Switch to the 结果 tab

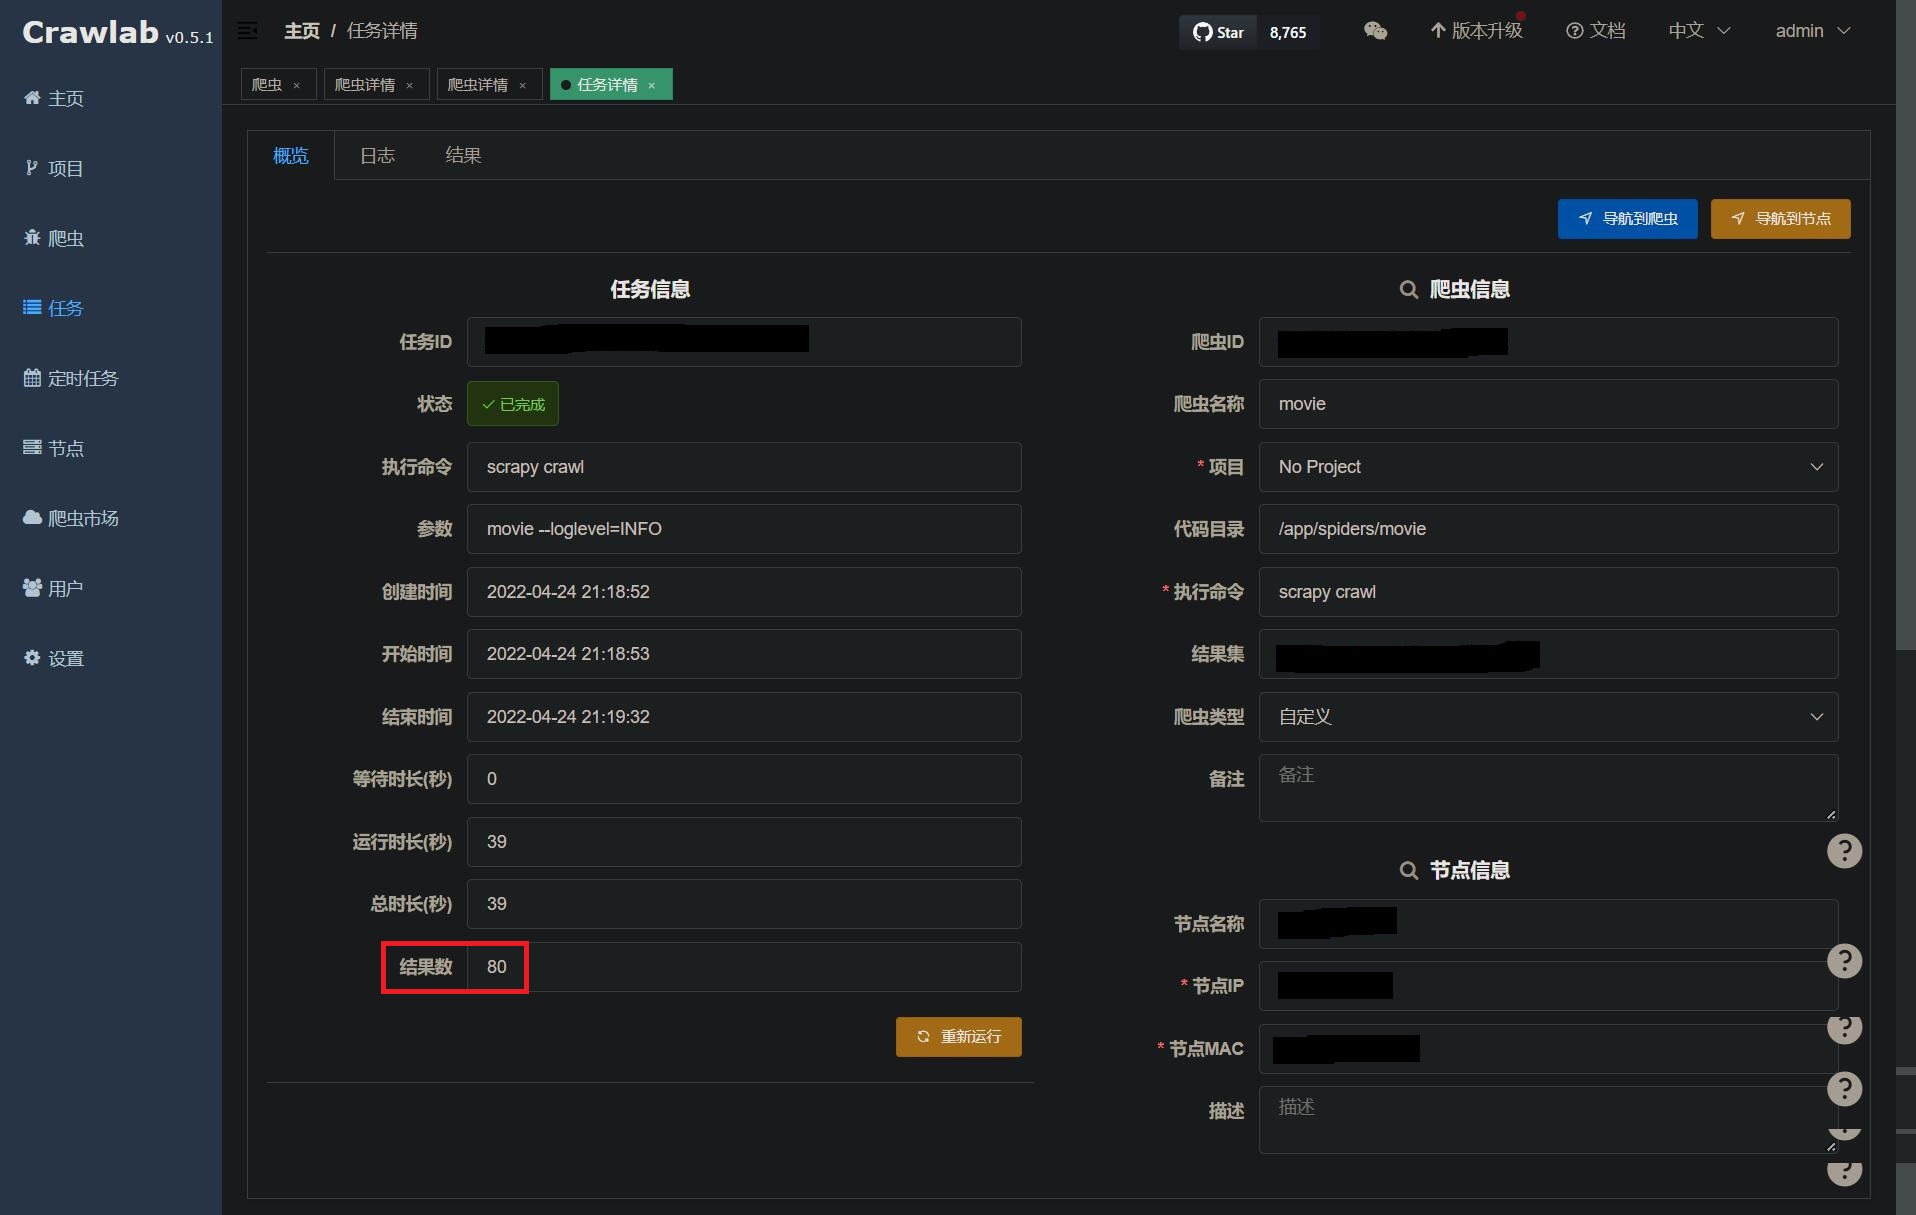coord(463,155)
